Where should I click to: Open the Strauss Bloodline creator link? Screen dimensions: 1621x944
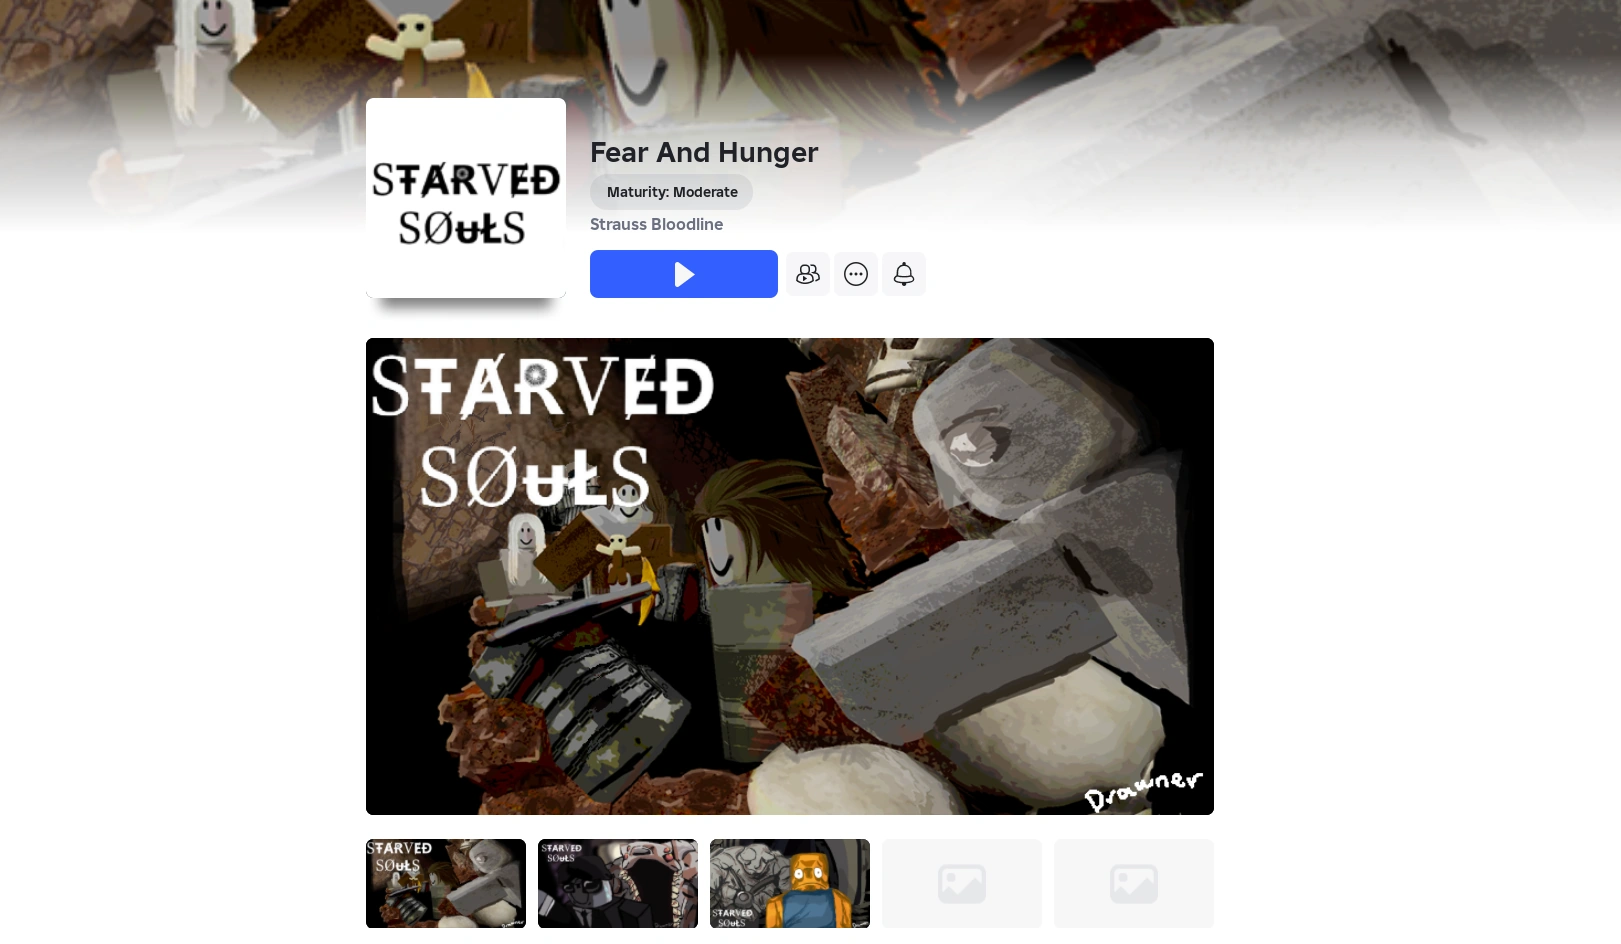(656, 224)
